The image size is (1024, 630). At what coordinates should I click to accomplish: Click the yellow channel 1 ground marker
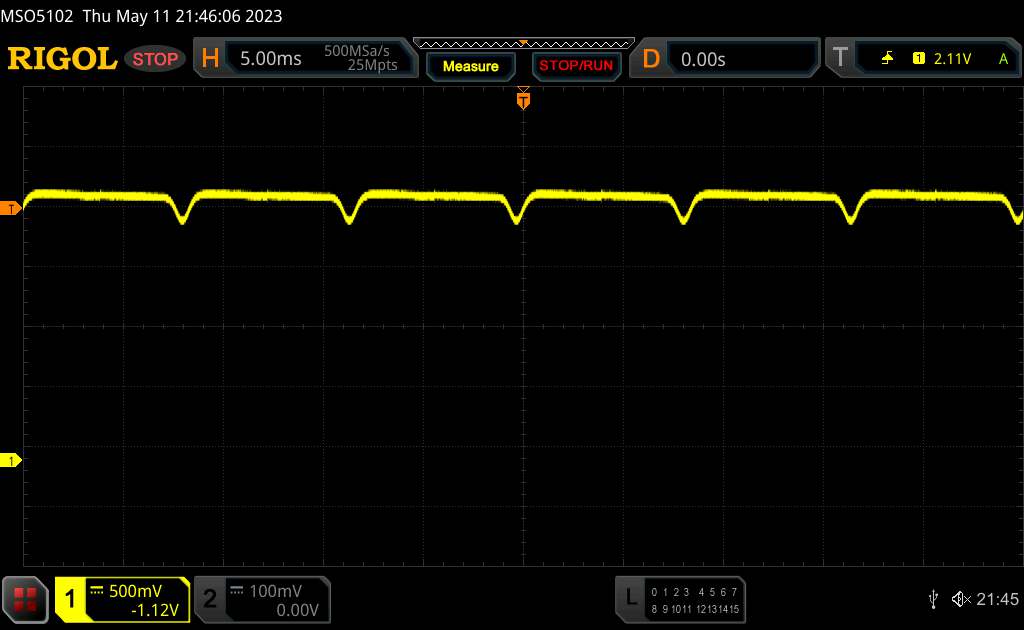[10, 460]
